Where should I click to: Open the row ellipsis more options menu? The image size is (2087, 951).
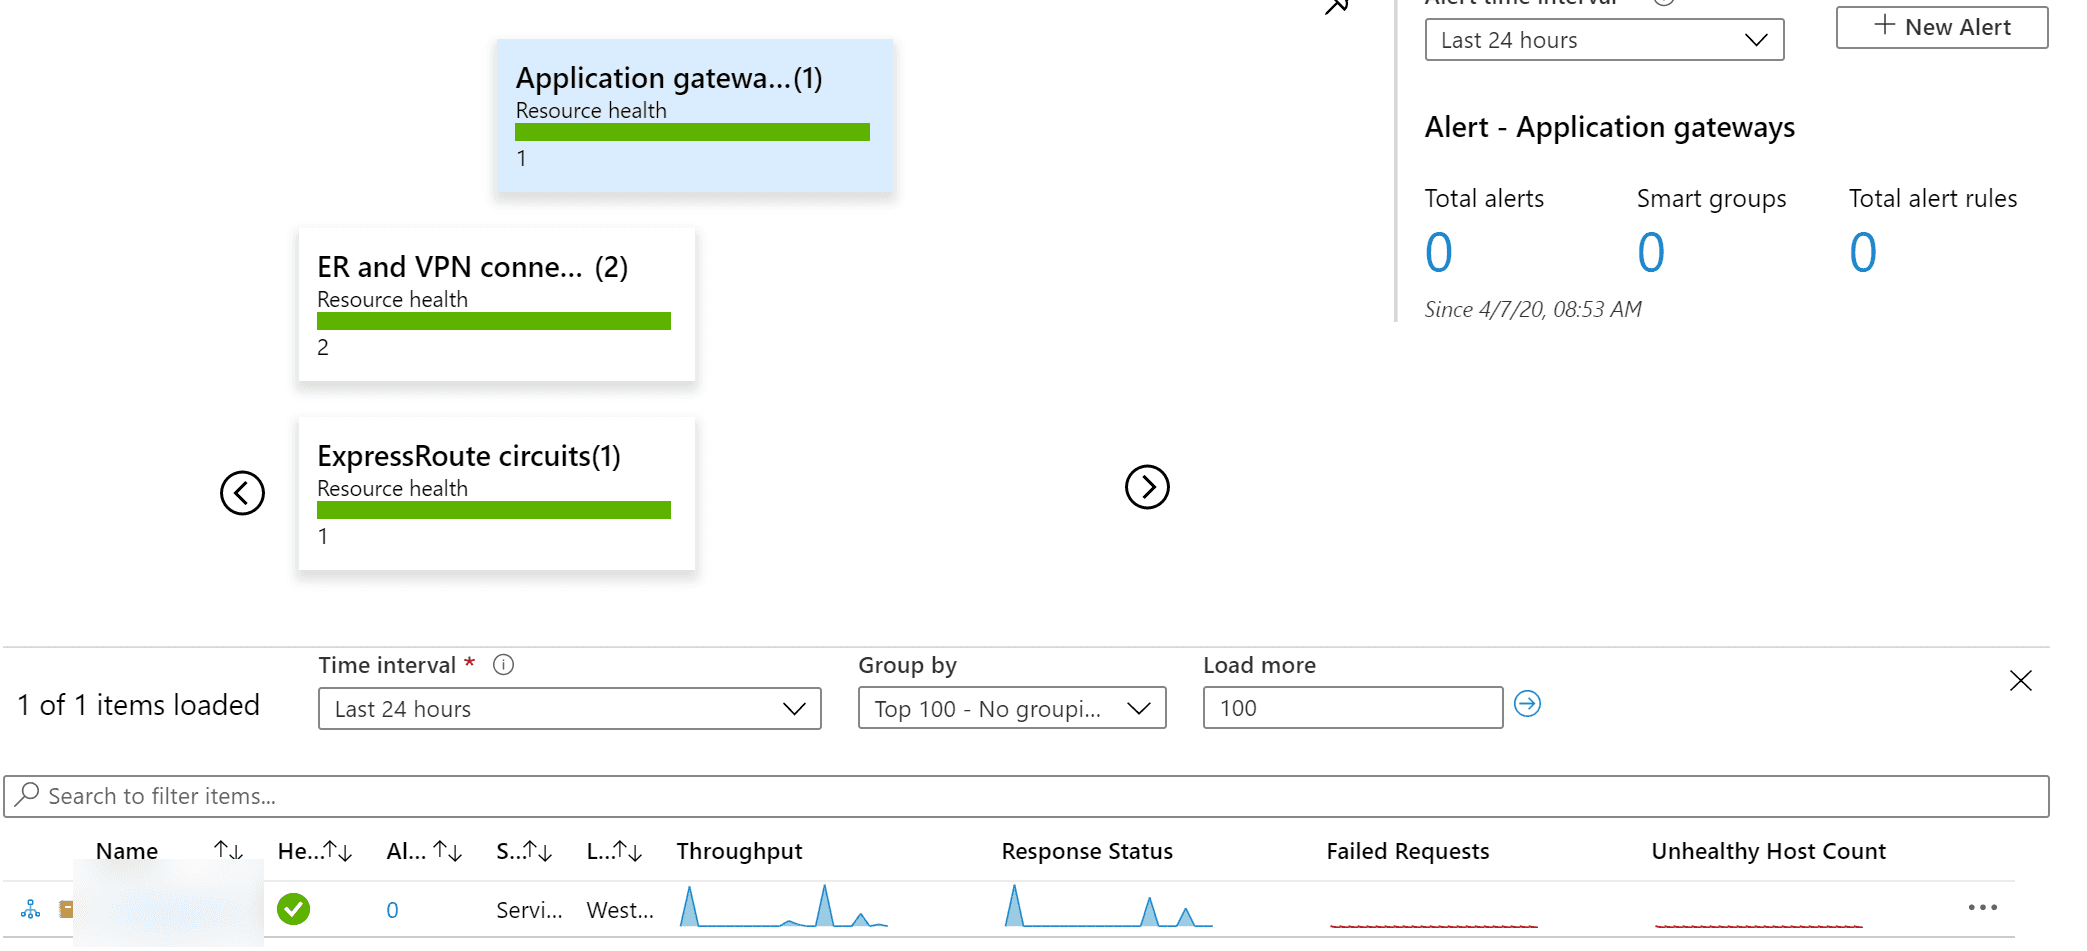click(1982, 908)
